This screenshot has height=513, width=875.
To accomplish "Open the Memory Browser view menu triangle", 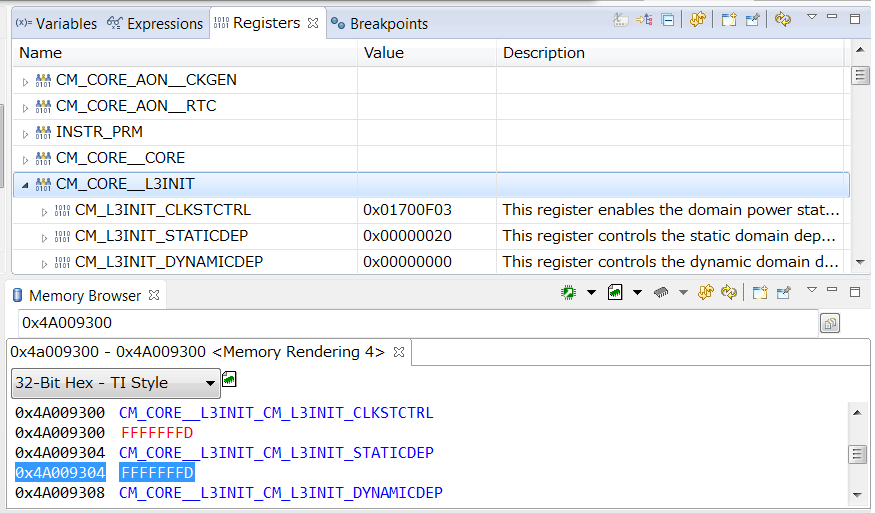I will (812, 290).
